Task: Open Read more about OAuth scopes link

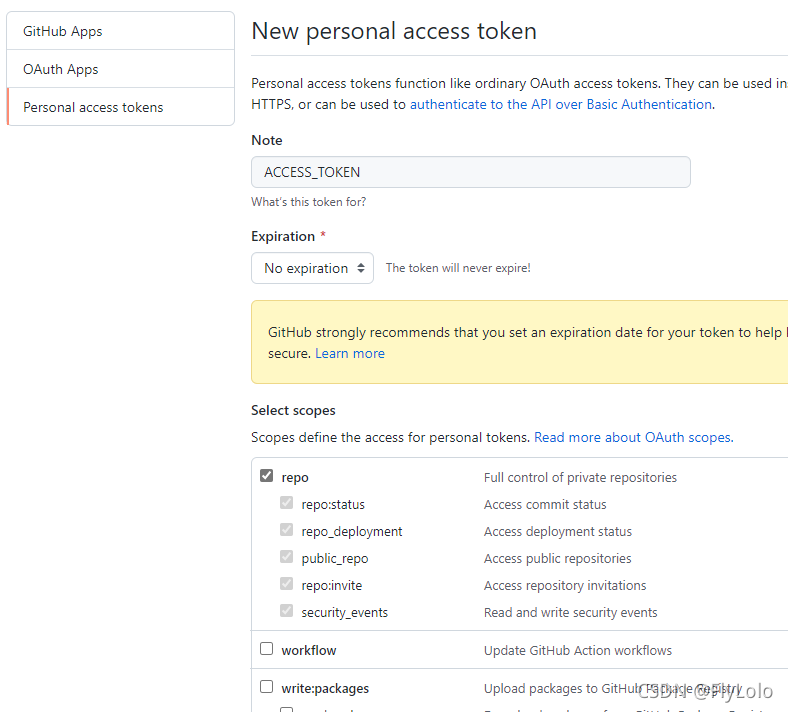Action: tap(633, 437)
